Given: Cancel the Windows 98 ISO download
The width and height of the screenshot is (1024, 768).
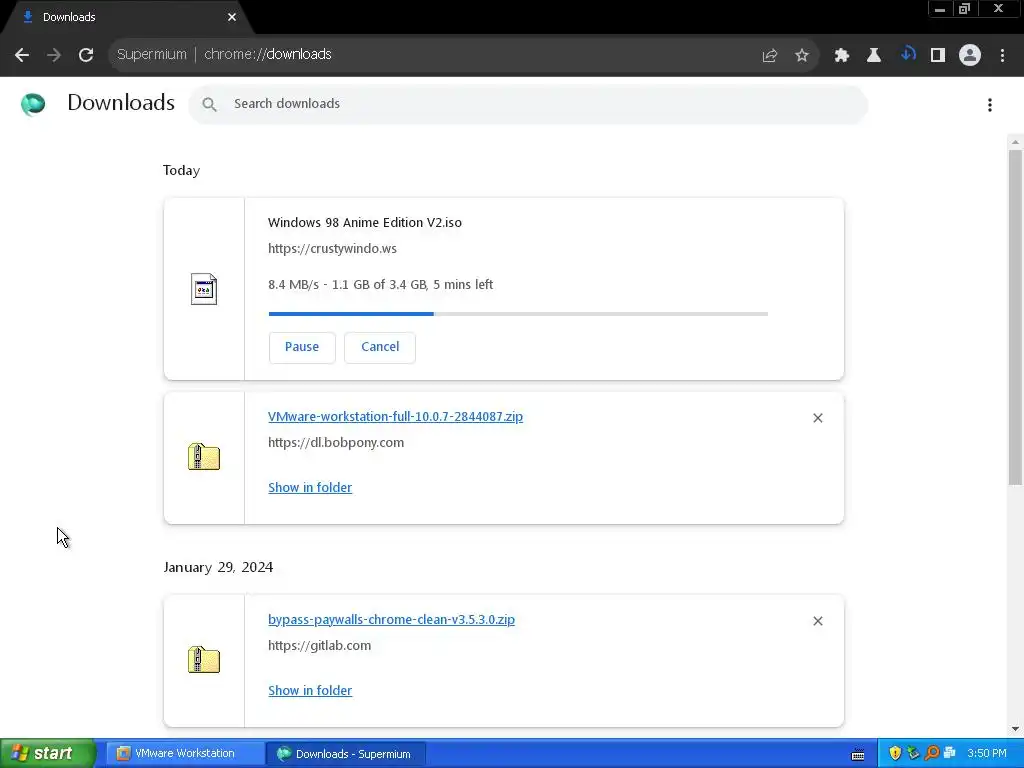Looking at the screenshot, I should (x=380, y=347).
